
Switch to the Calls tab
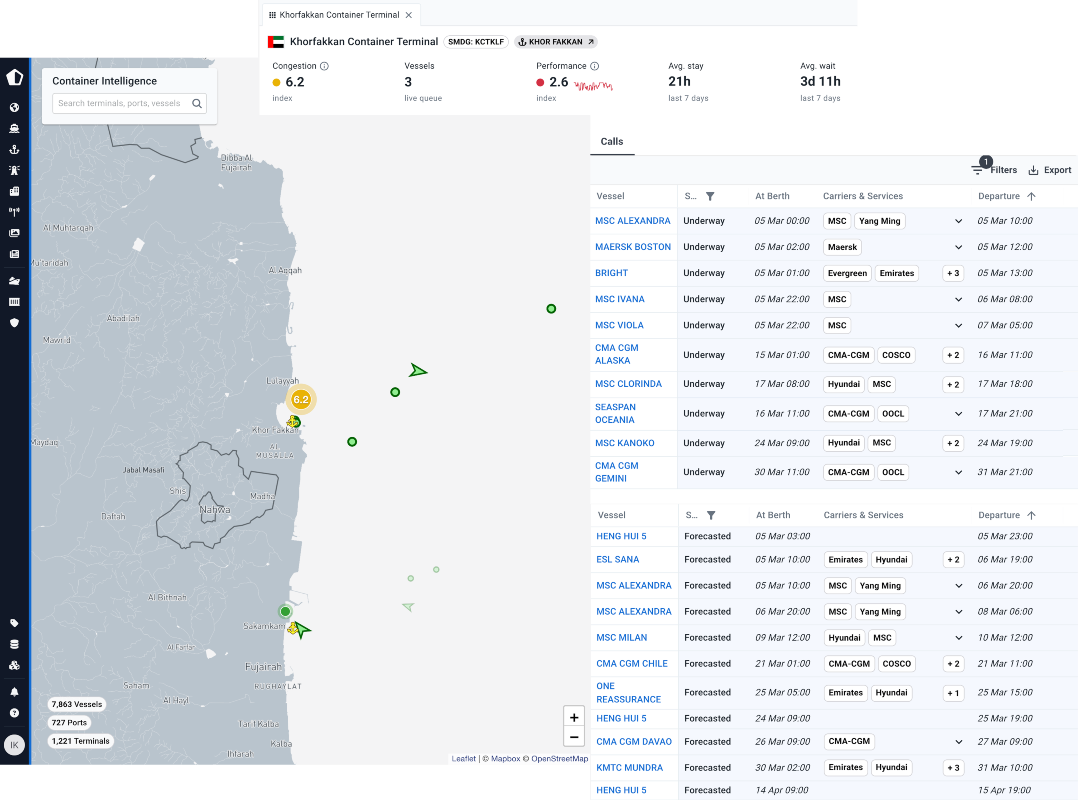click(612, 142)
